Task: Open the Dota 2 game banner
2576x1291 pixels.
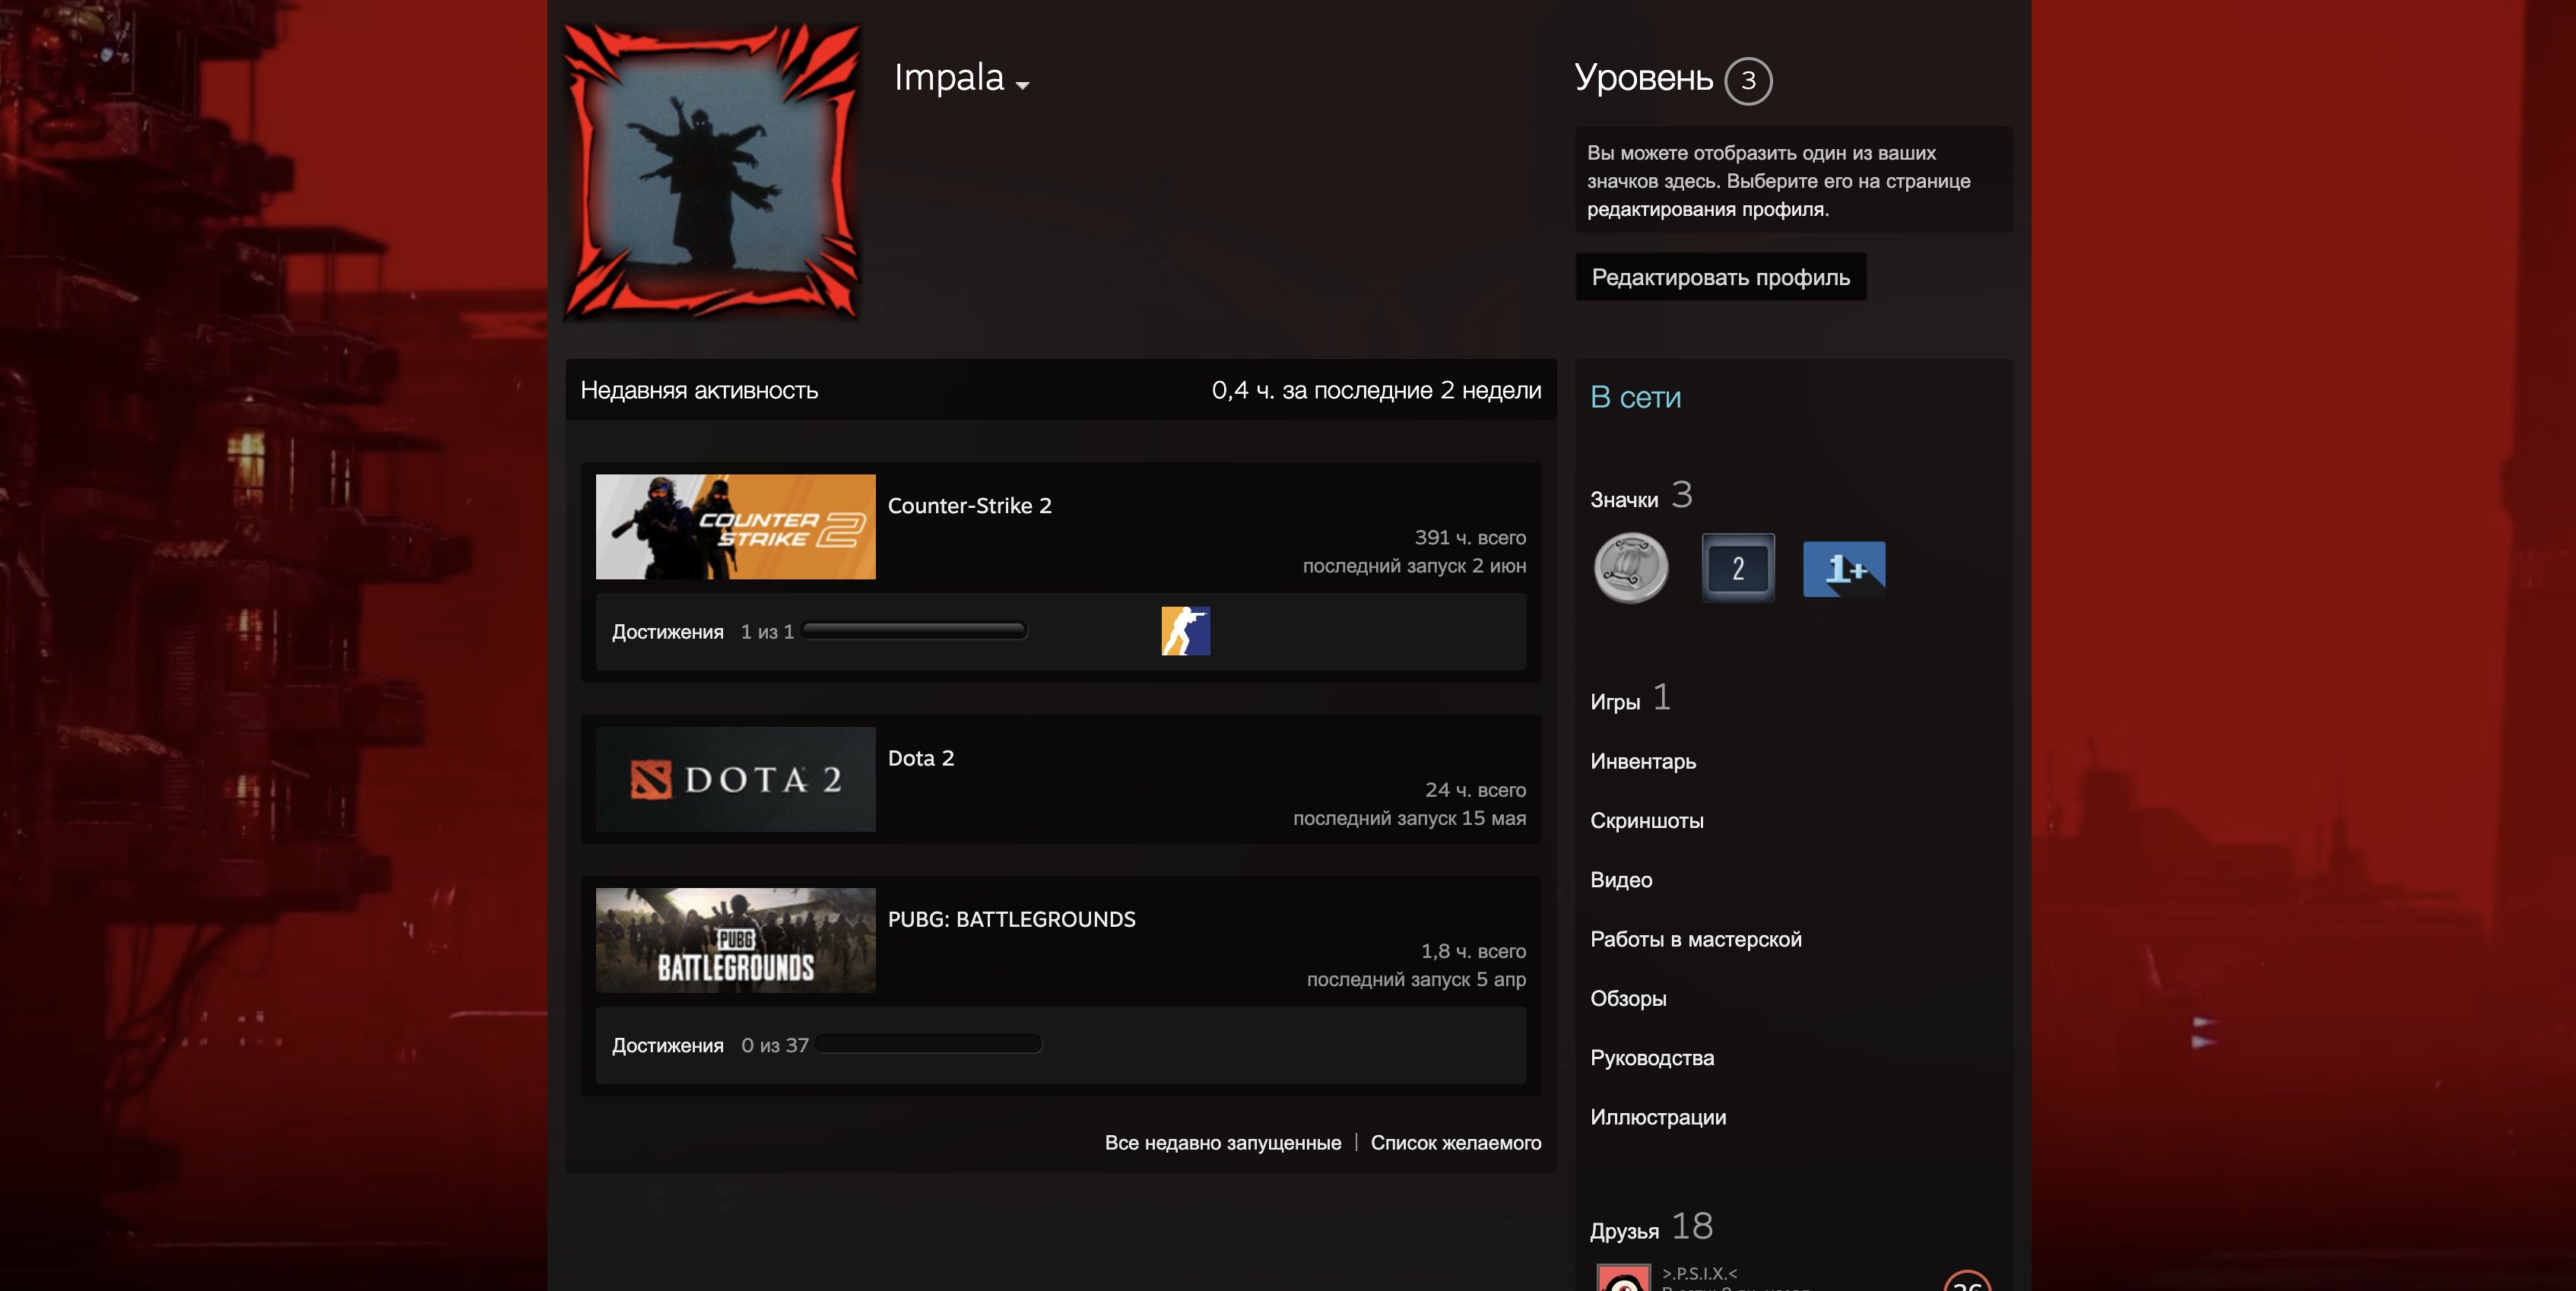Action: click(x=735, y=779)
